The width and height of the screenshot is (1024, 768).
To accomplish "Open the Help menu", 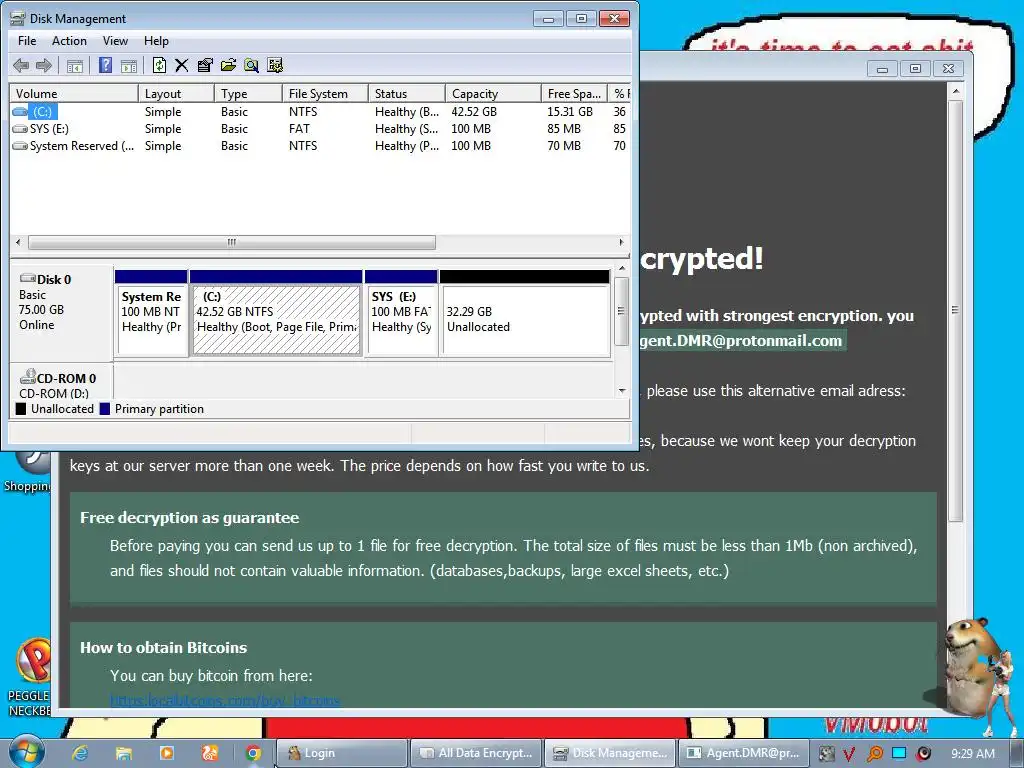I will [156, 40].
